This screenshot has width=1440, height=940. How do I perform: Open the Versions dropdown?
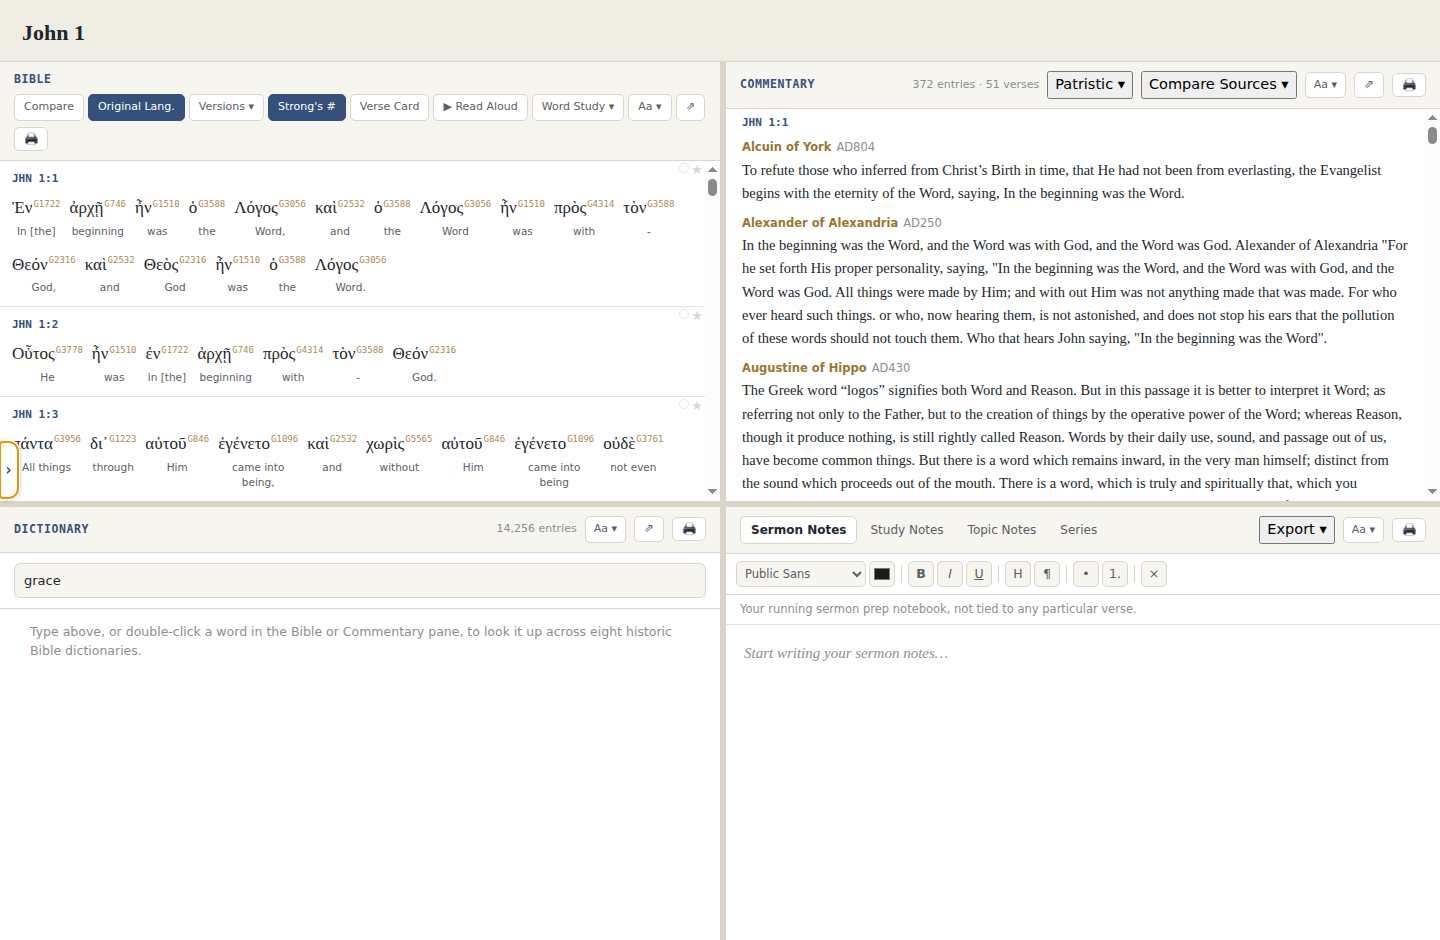pyautogui.click(x=226, y=107)
